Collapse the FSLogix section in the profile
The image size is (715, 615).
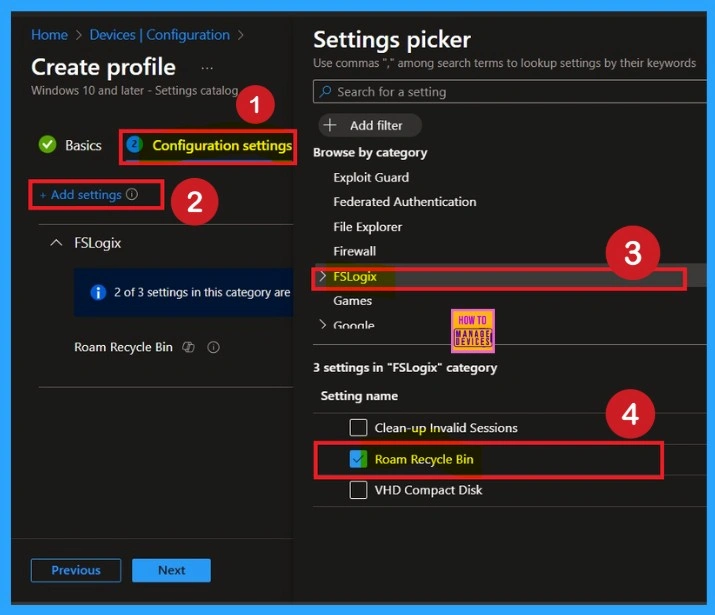click(55, 243)
